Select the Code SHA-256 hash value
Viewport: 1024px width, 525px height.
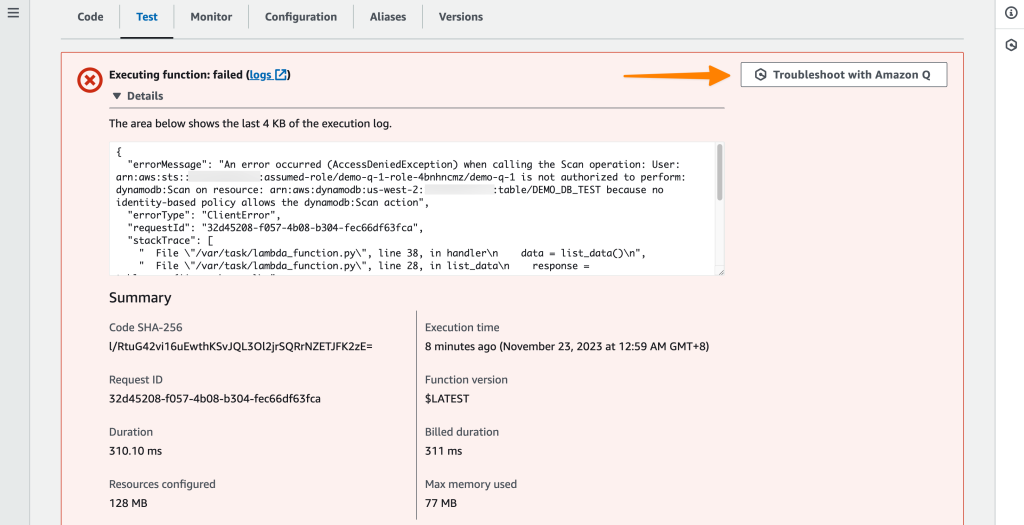point(241,347)
